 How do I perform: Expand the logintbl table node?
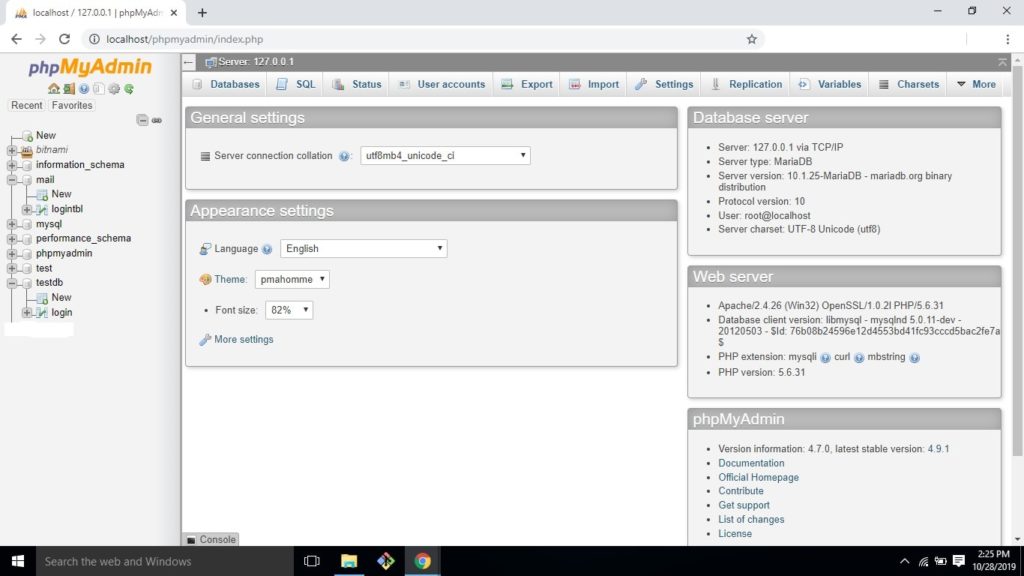(27, 210)
